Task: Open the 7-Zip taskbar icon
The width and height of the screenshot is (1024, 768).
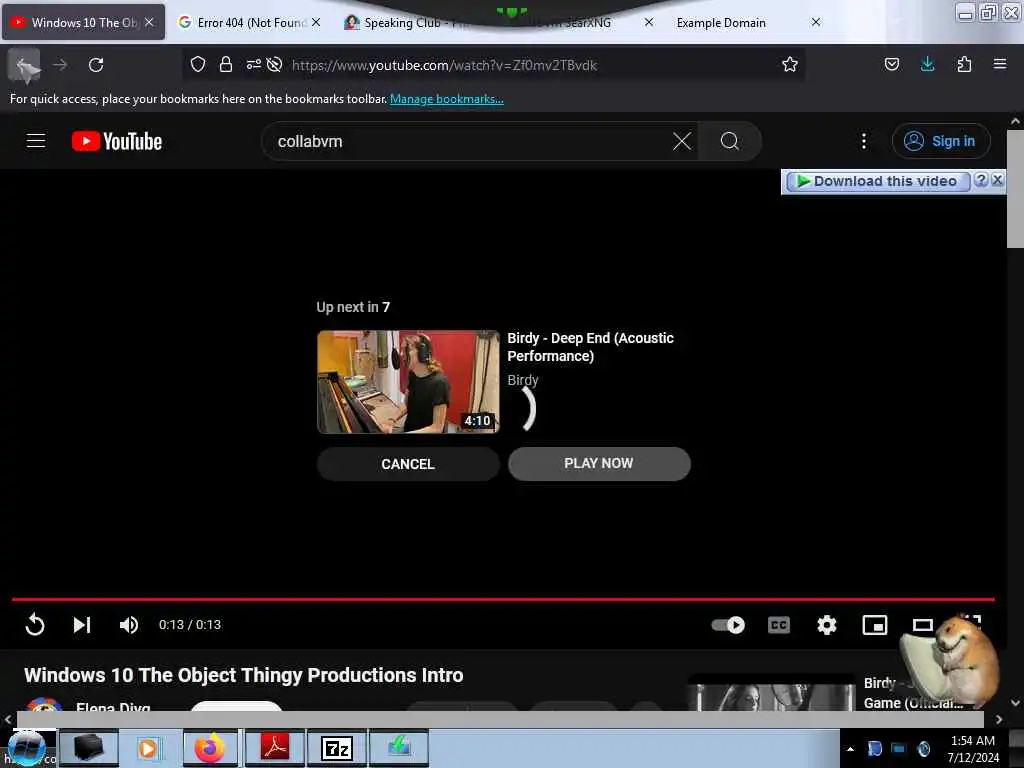Action: [337, 748]
